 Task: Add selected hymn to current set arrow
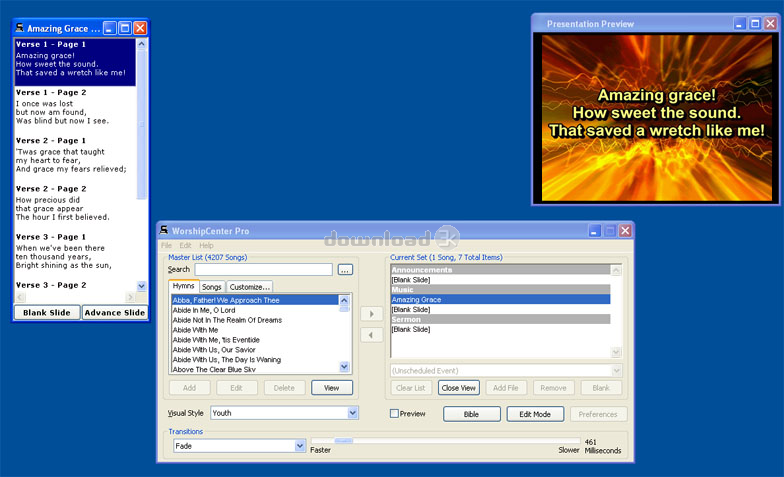tap(372, 314)
